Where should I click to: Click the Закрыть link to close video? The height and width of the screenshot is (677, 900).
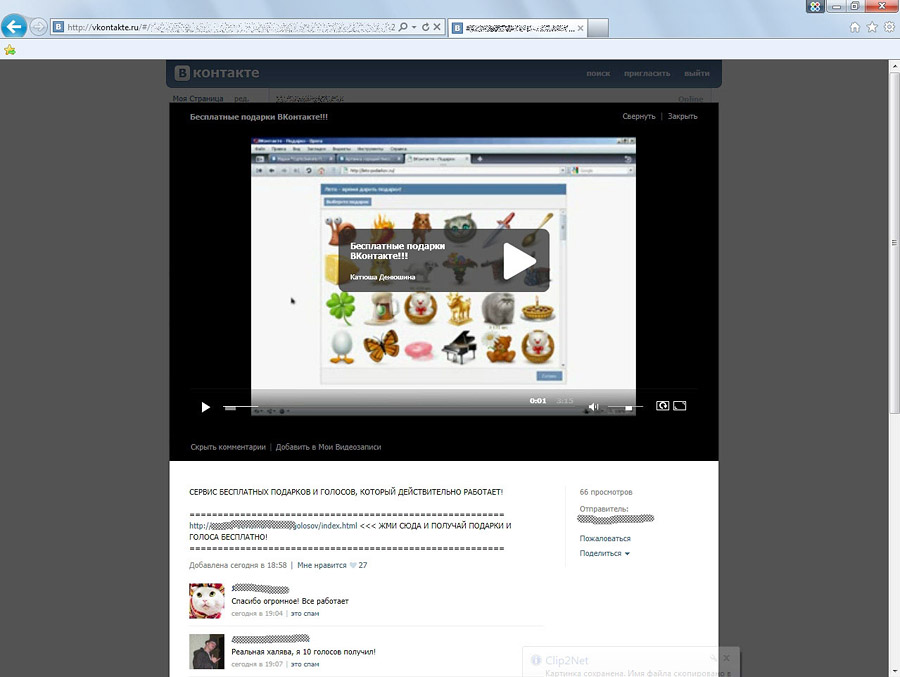point(682,117)
